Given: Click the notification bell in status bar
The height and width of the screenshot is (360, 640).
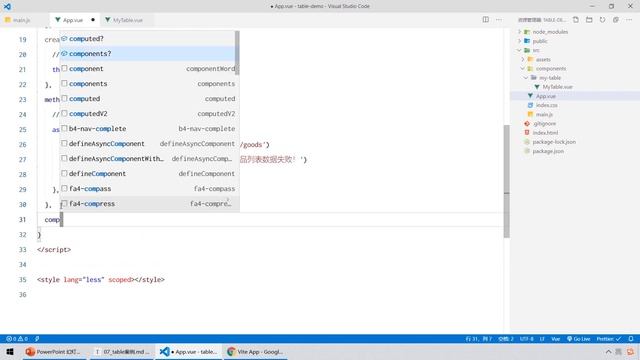Looking at the screenshot, I should click(631, 339).
